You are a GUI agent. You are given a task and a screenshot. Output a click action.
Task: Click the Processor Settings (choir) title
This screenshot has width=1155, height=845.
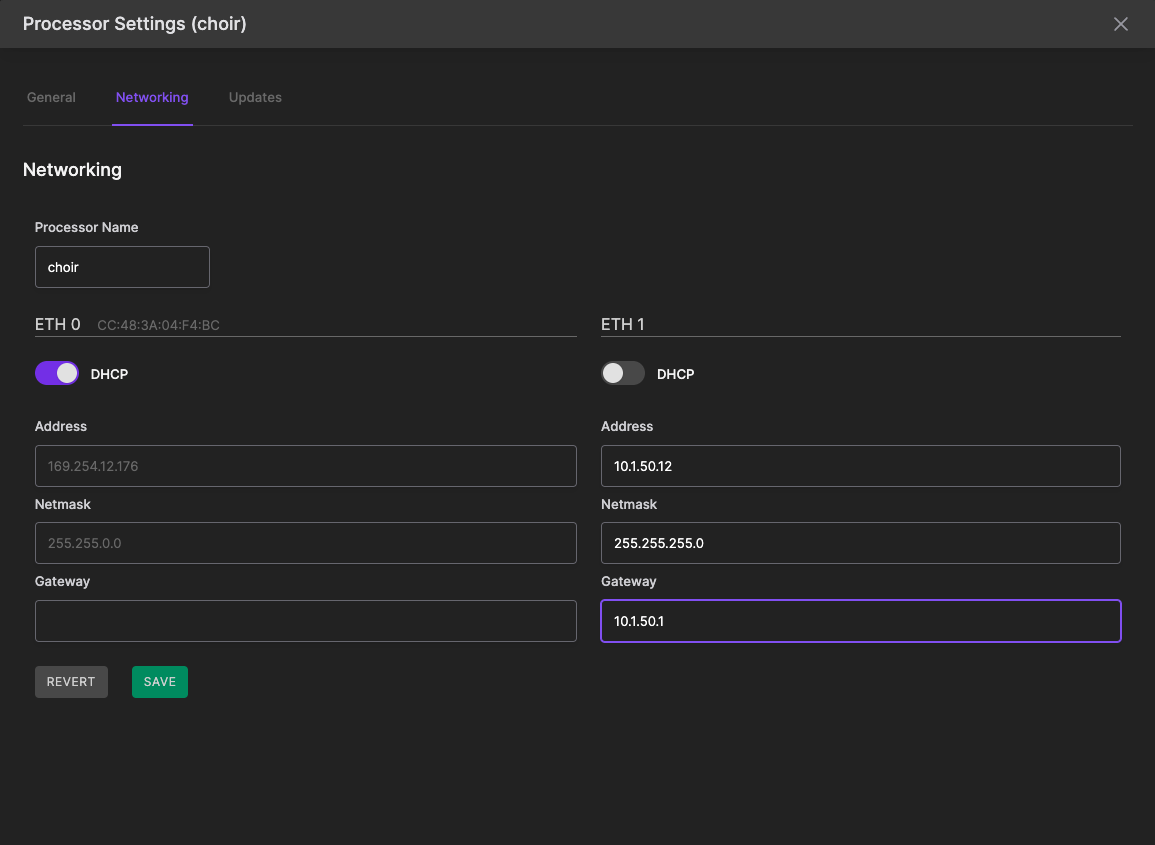(134, 24)
